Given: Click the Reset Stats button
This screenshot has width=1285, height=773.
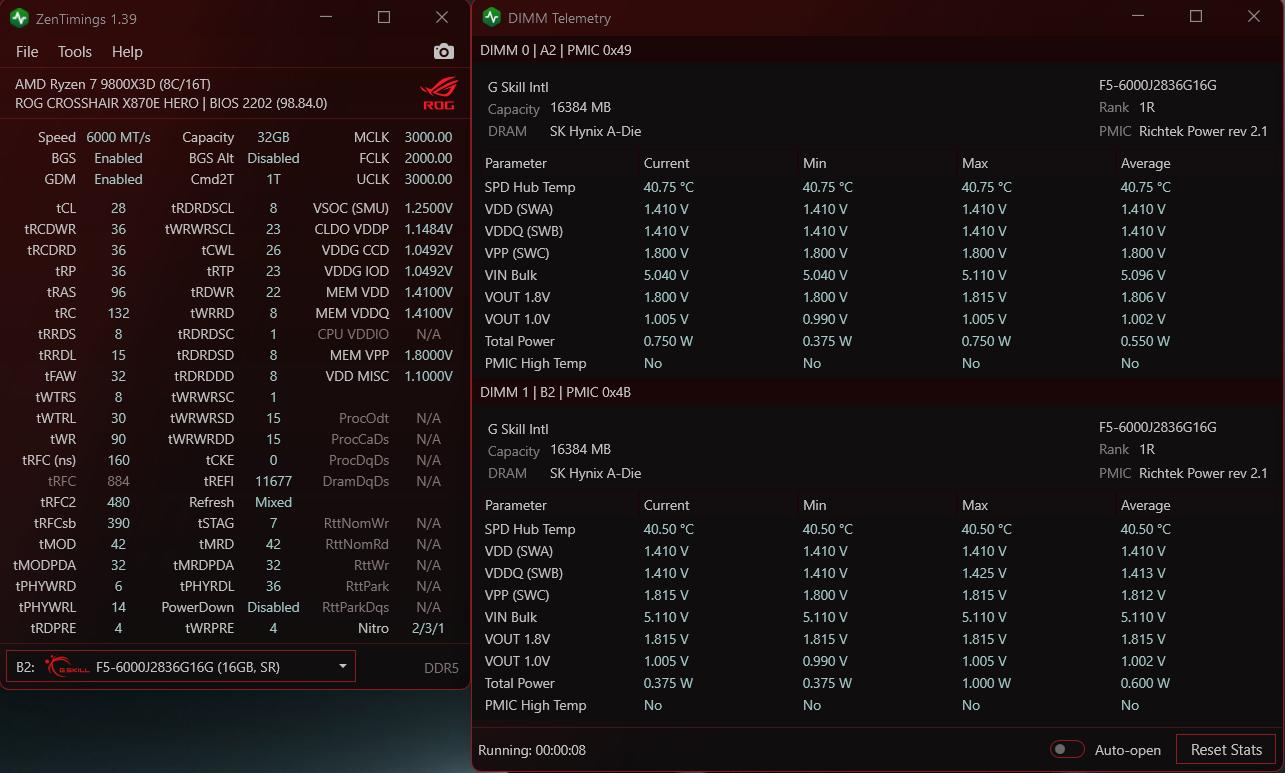Looking at the screenshot, I should [1226, 750].
